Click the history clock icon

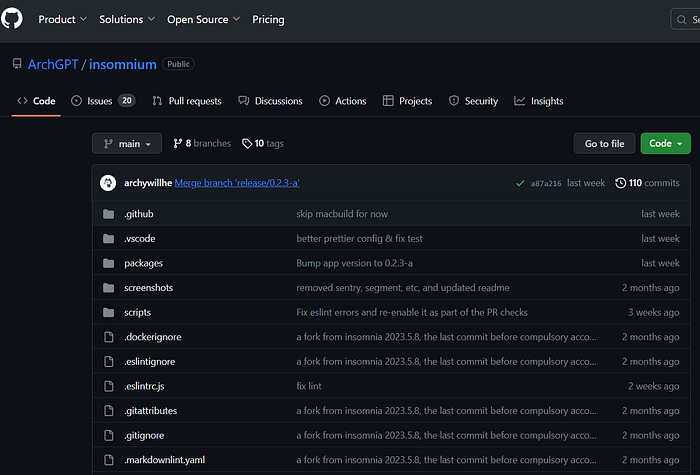621,183
